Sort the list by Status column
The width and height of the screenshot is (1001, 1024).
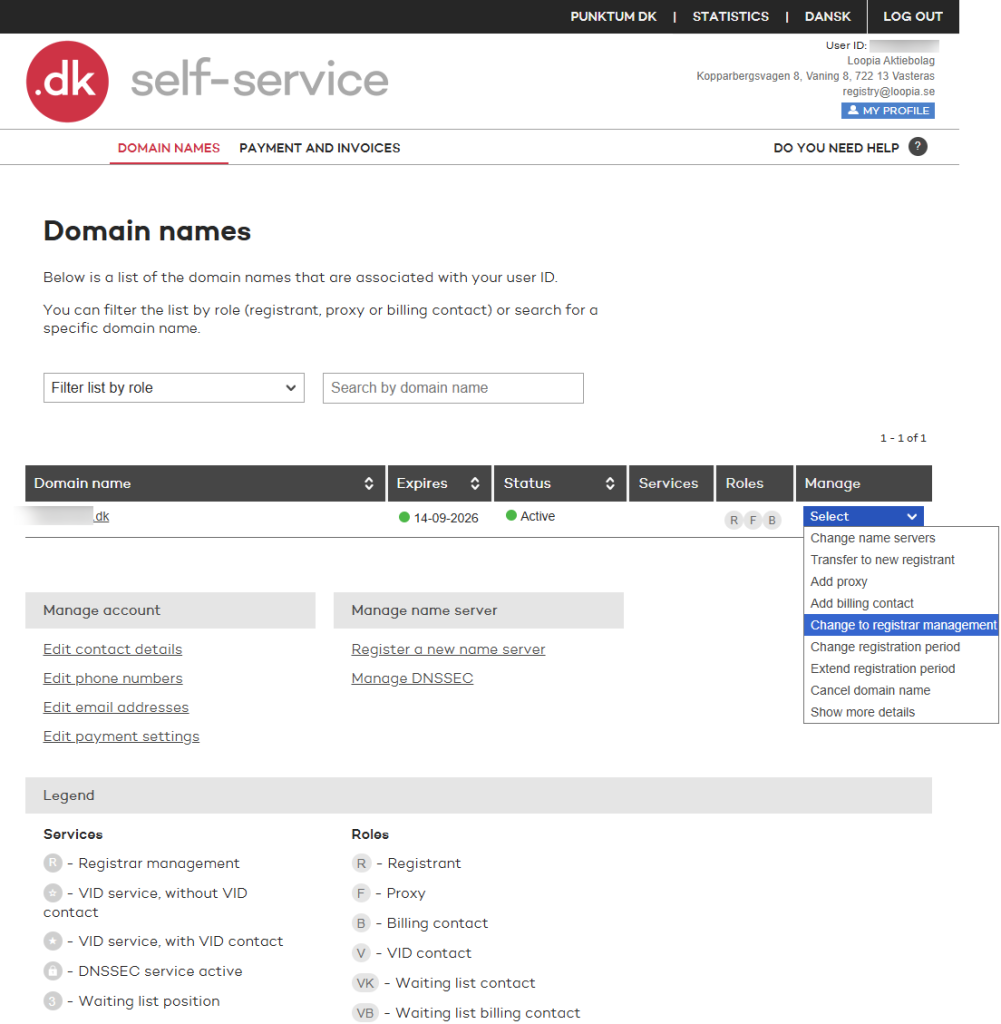tap(610, 484)
